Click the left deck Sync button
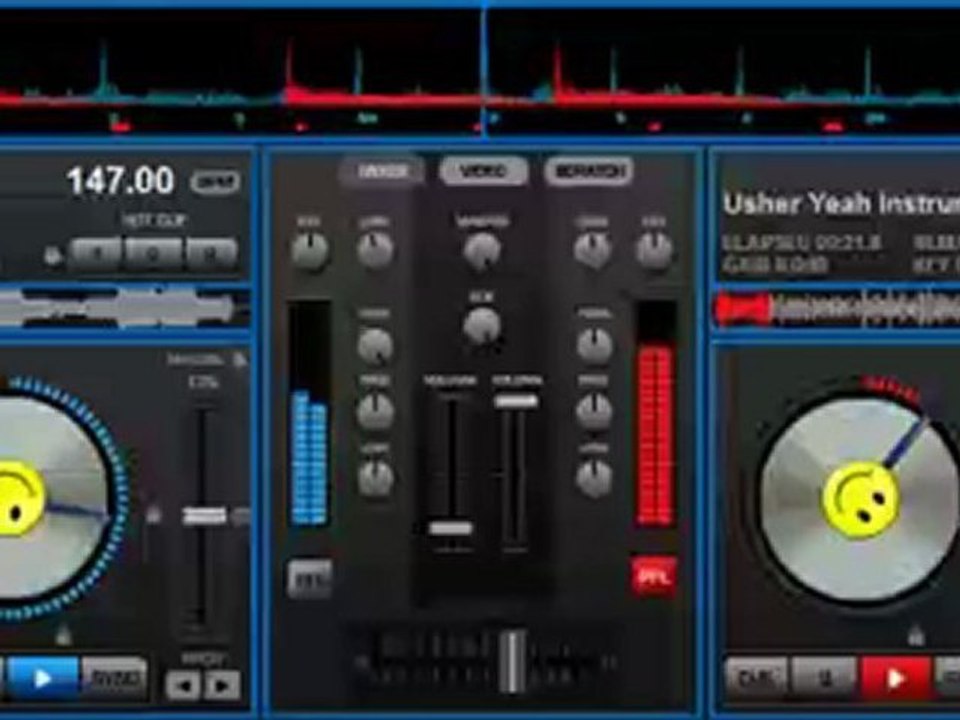Viewport: 960px width, 720px height. (x=115, y=678)
